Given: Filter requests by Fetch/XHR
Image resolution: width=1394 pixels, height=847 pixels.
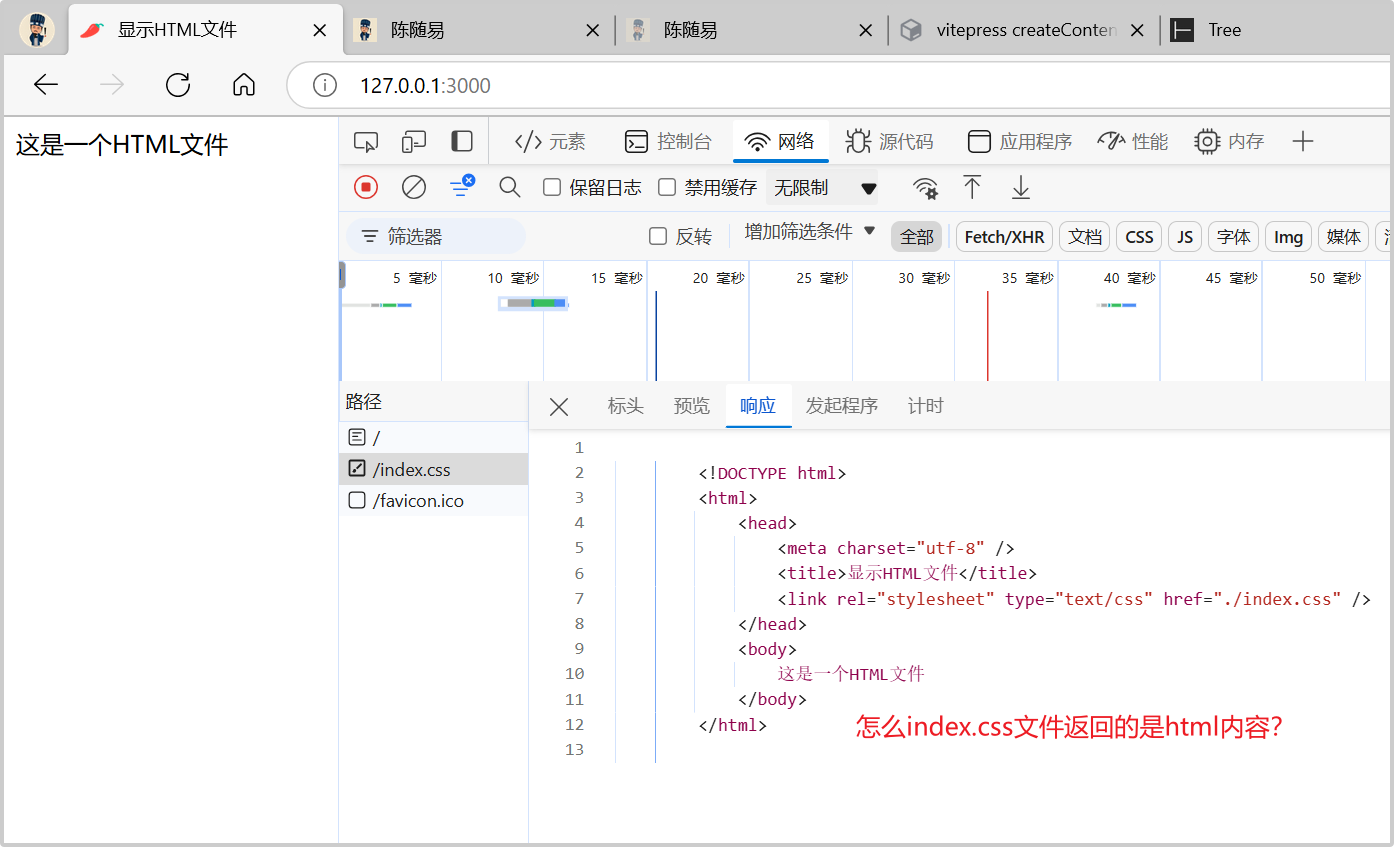Looking at the screenshot, I should [1004, 237].
